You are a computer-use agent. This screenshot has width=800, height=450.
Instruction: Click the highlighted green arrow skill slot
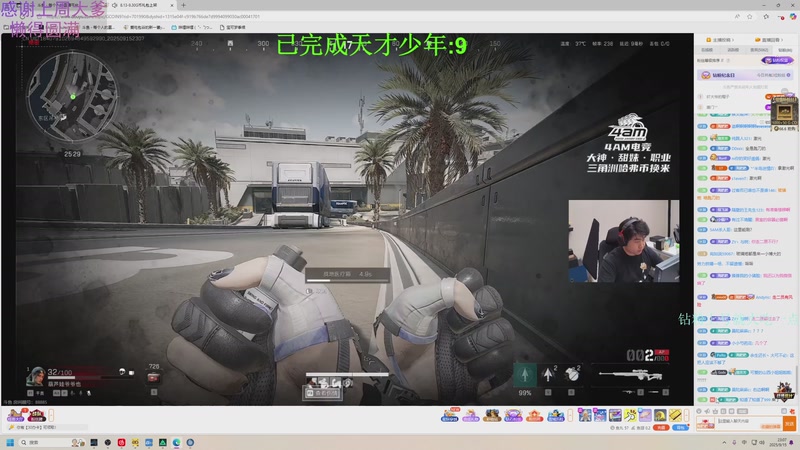point(524,374)
